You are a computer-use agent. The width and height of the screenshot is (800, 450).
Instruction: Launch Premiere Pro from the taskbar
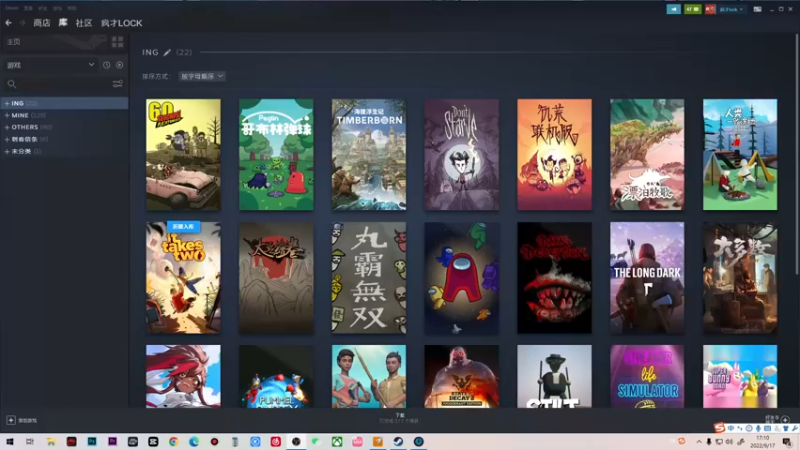112,441
